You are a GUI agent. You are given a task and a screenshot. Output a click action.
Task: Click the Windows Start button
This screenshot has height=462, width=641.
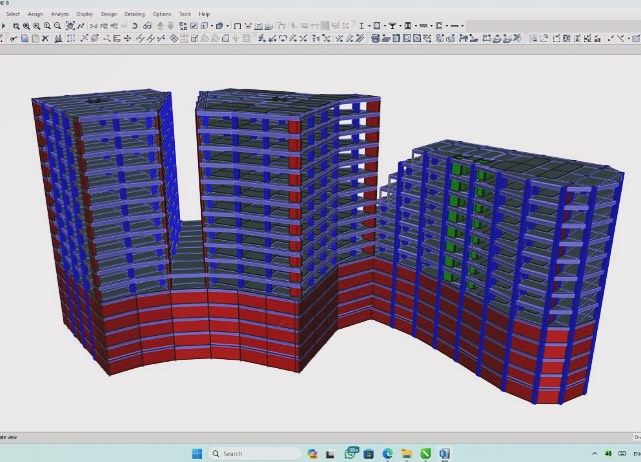[198, 453]
